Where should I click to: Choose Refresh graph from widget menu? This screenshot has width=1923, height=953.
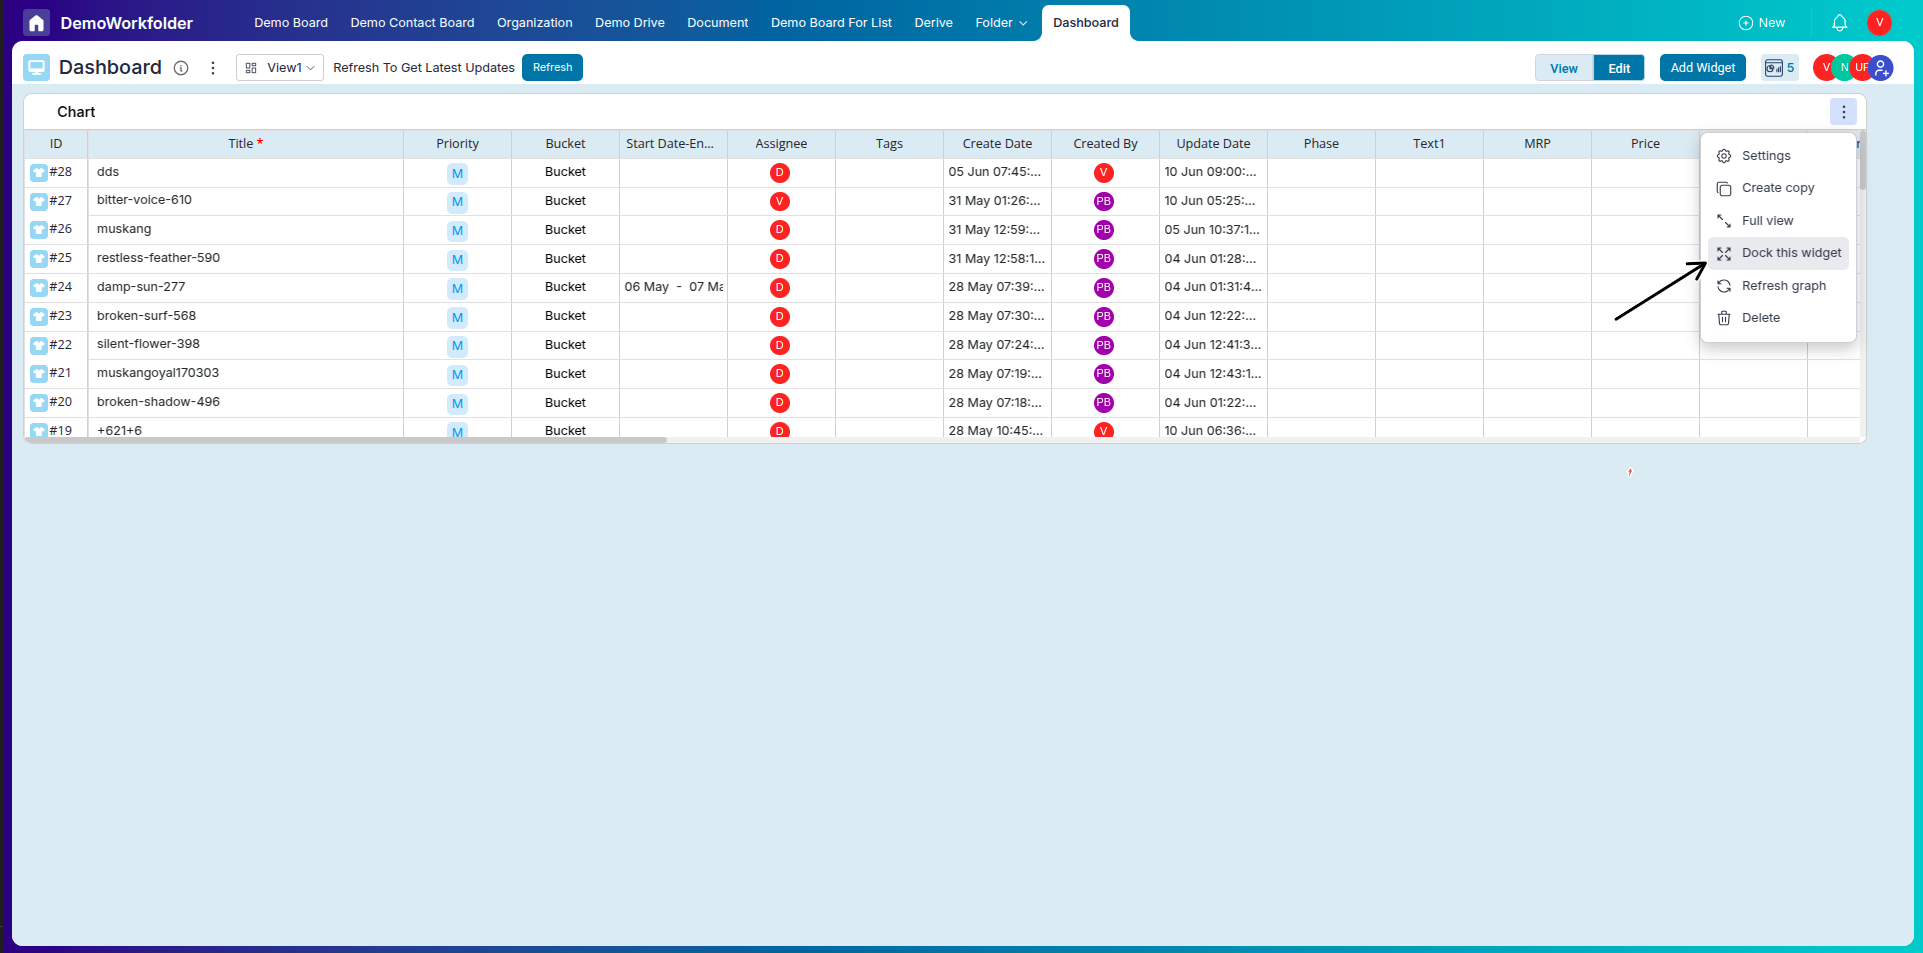(1778, 286)
